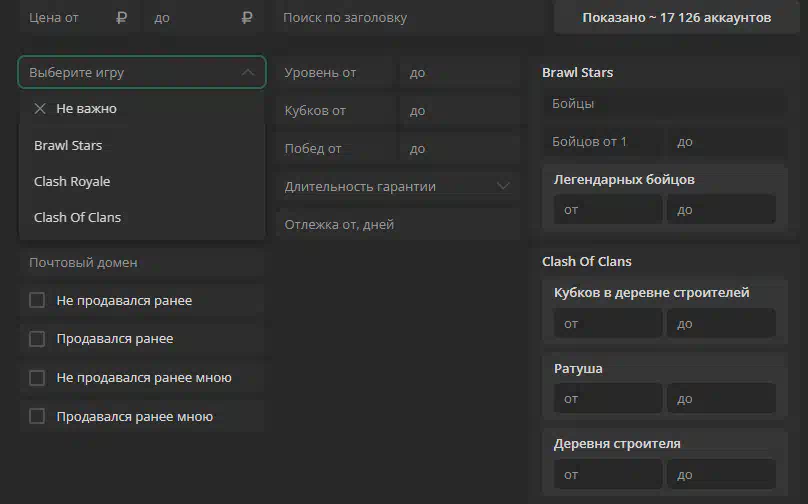Viewport: 808px width, 504px height.
Task: Click the 'Поиск по заголовку' search field
Action: pos(410,18)
